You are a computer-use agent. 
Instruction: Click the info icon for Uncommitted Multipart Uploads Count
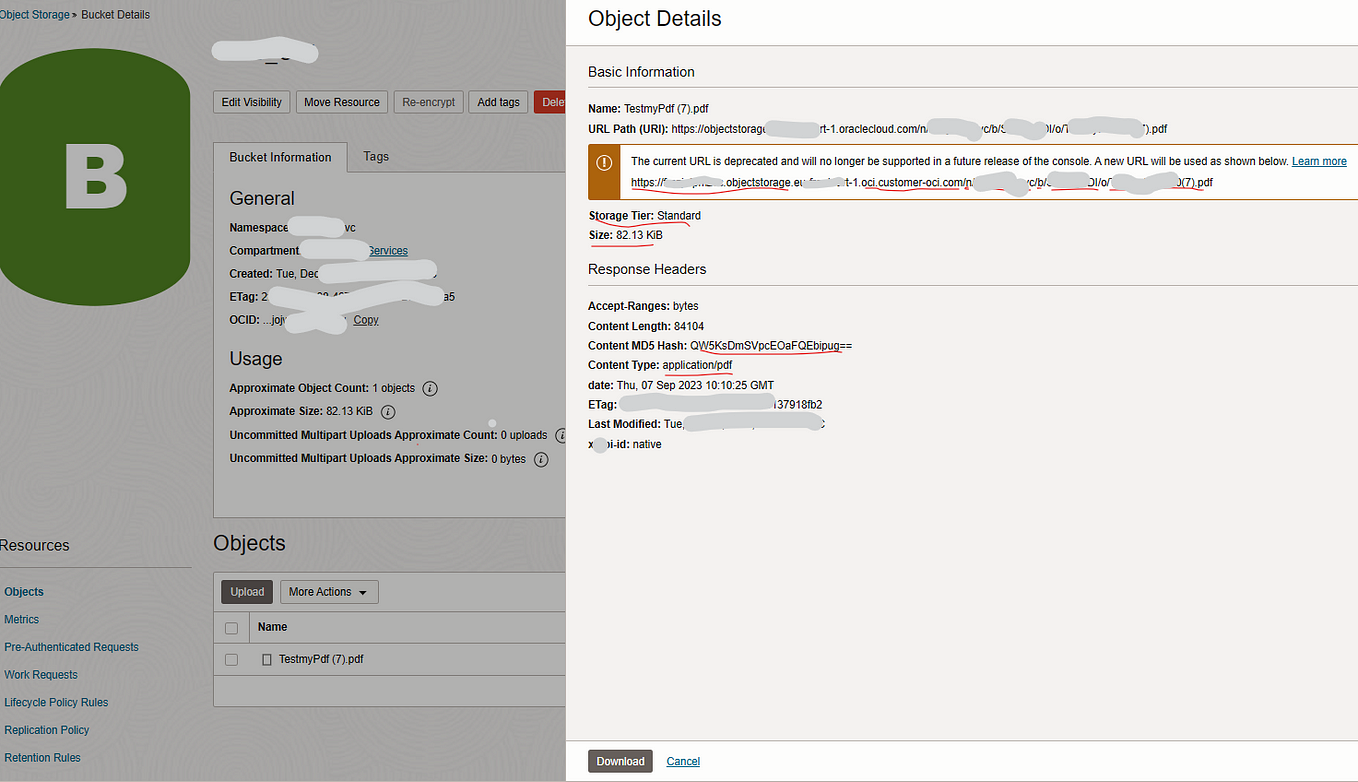tap(562, 435)
